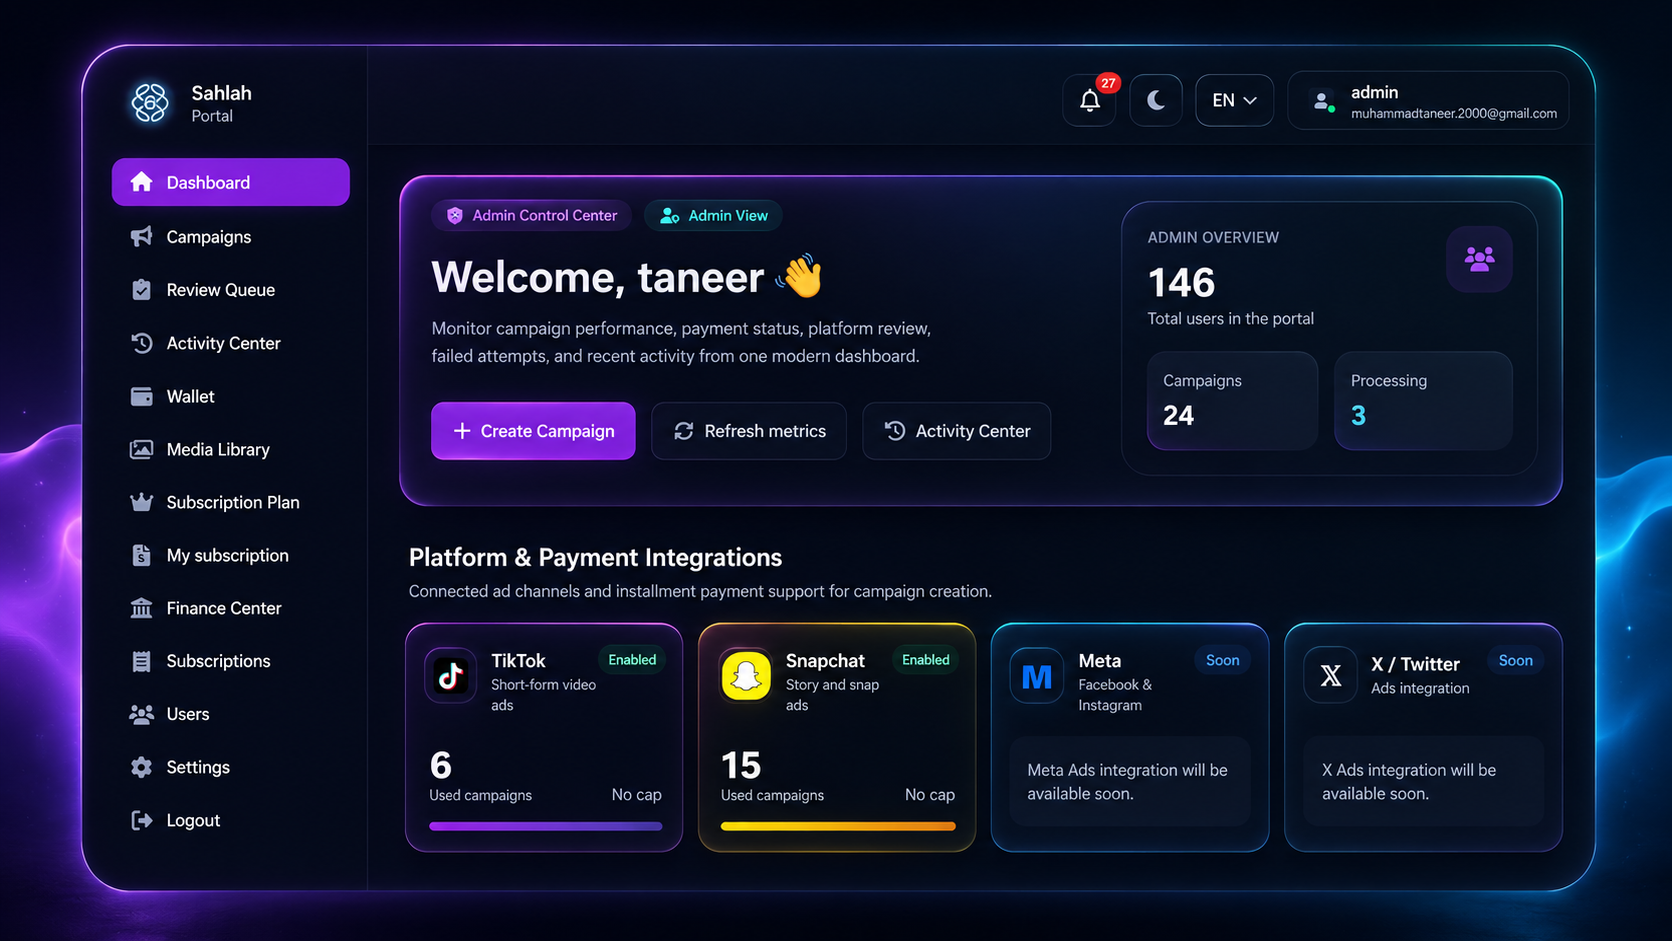Click the Snapchat 15 used campaigns number
1672x941 pixels.
pos(741,765)
